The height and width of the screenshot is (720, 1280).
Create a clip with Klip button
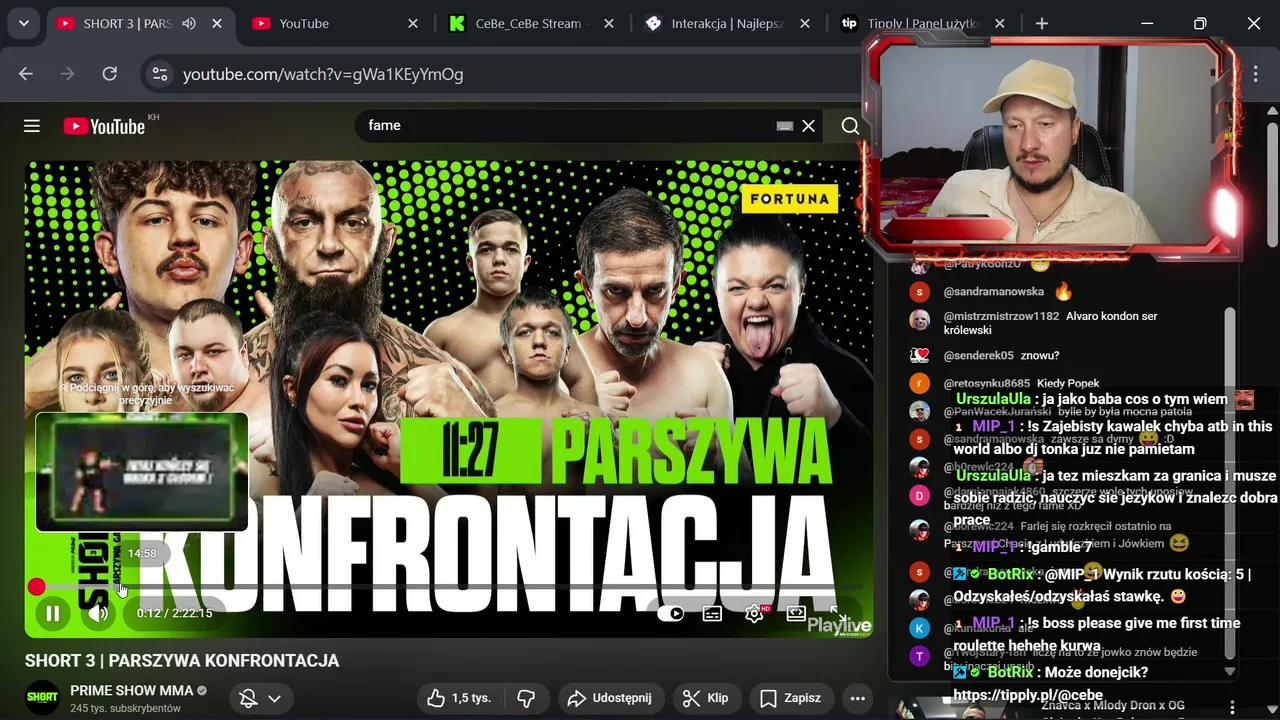706,698
